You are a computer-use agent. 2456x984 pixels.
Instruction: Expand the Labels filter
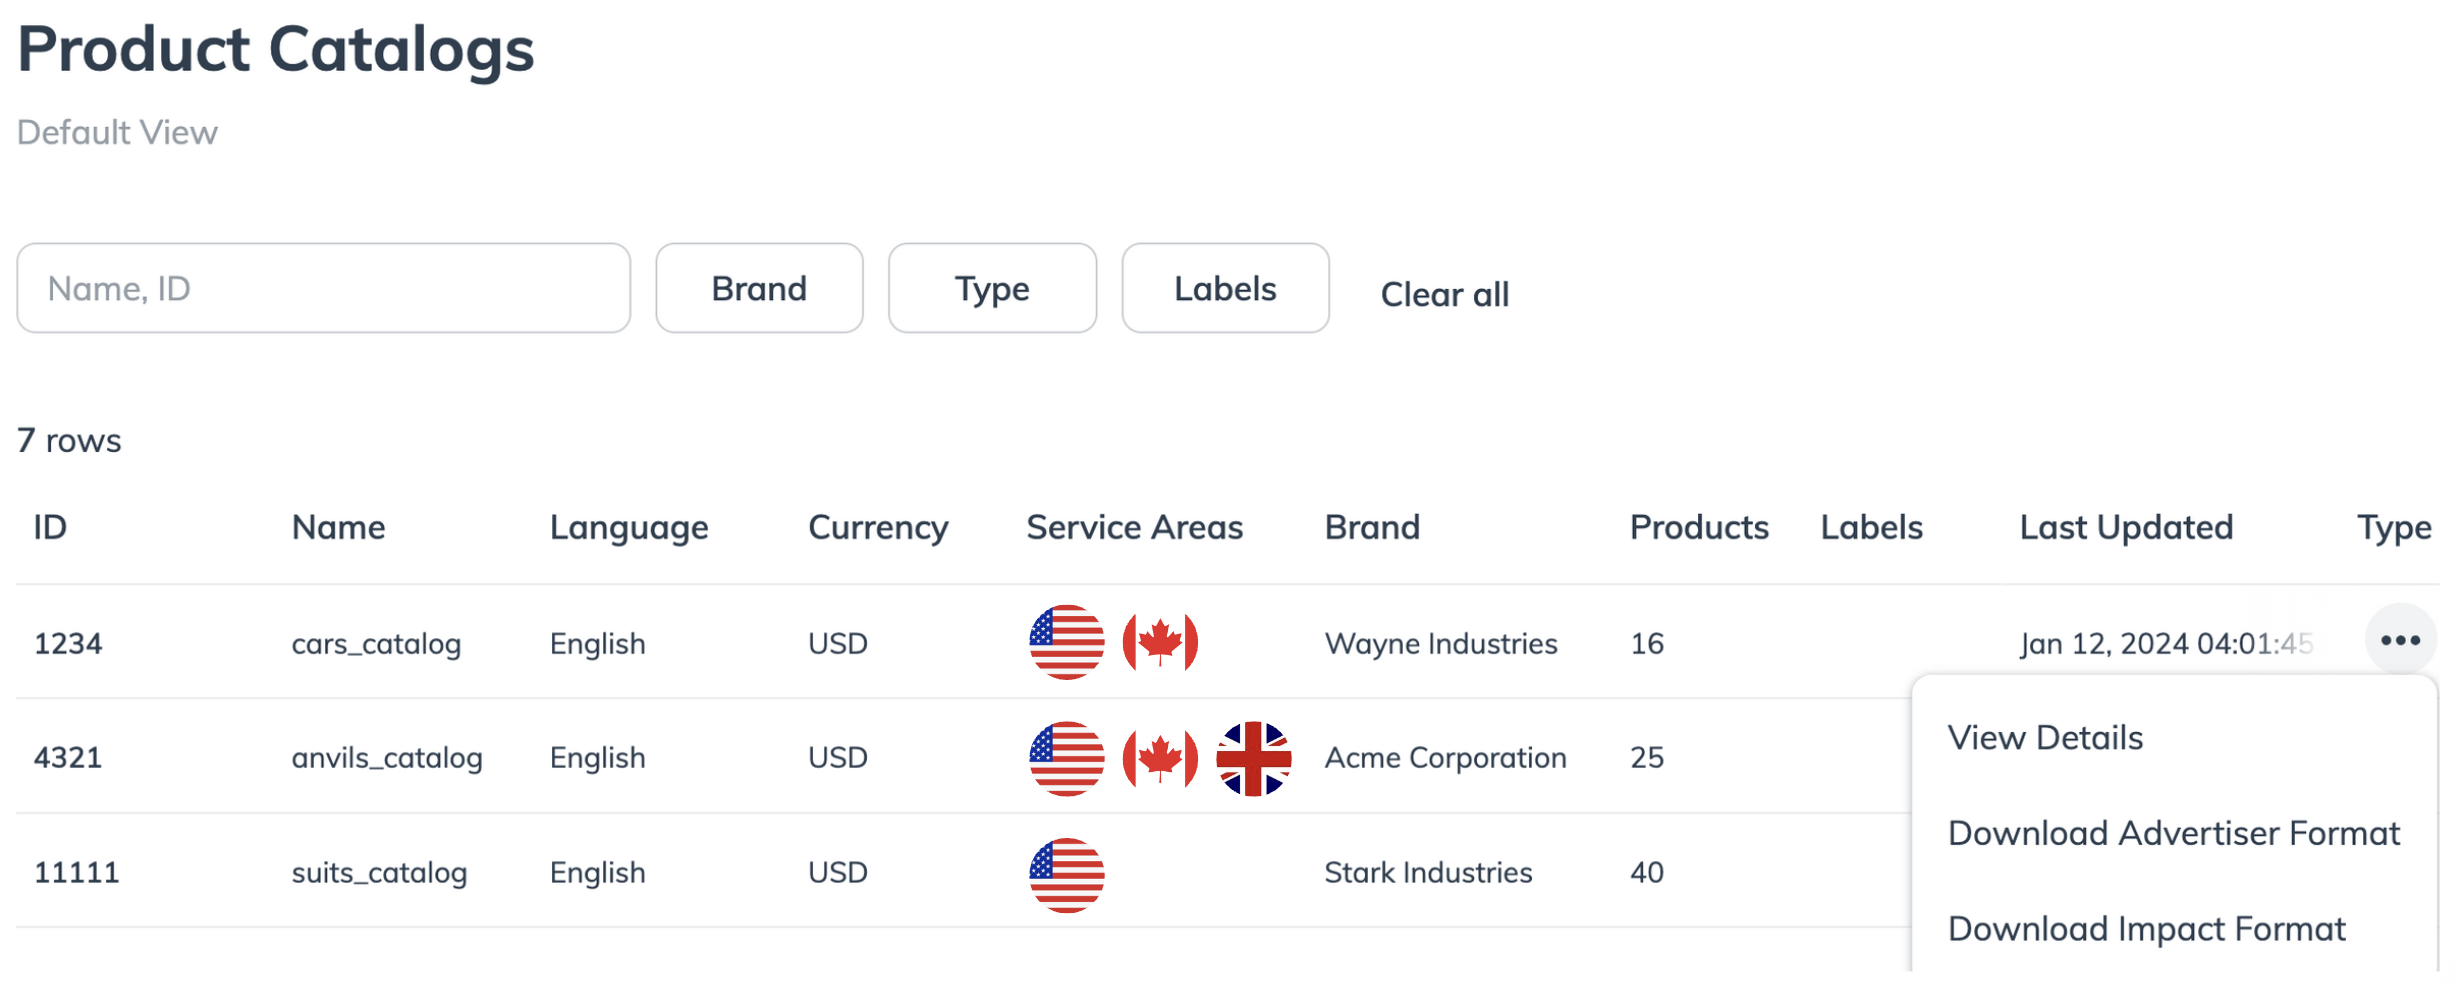pos(1225,288)
